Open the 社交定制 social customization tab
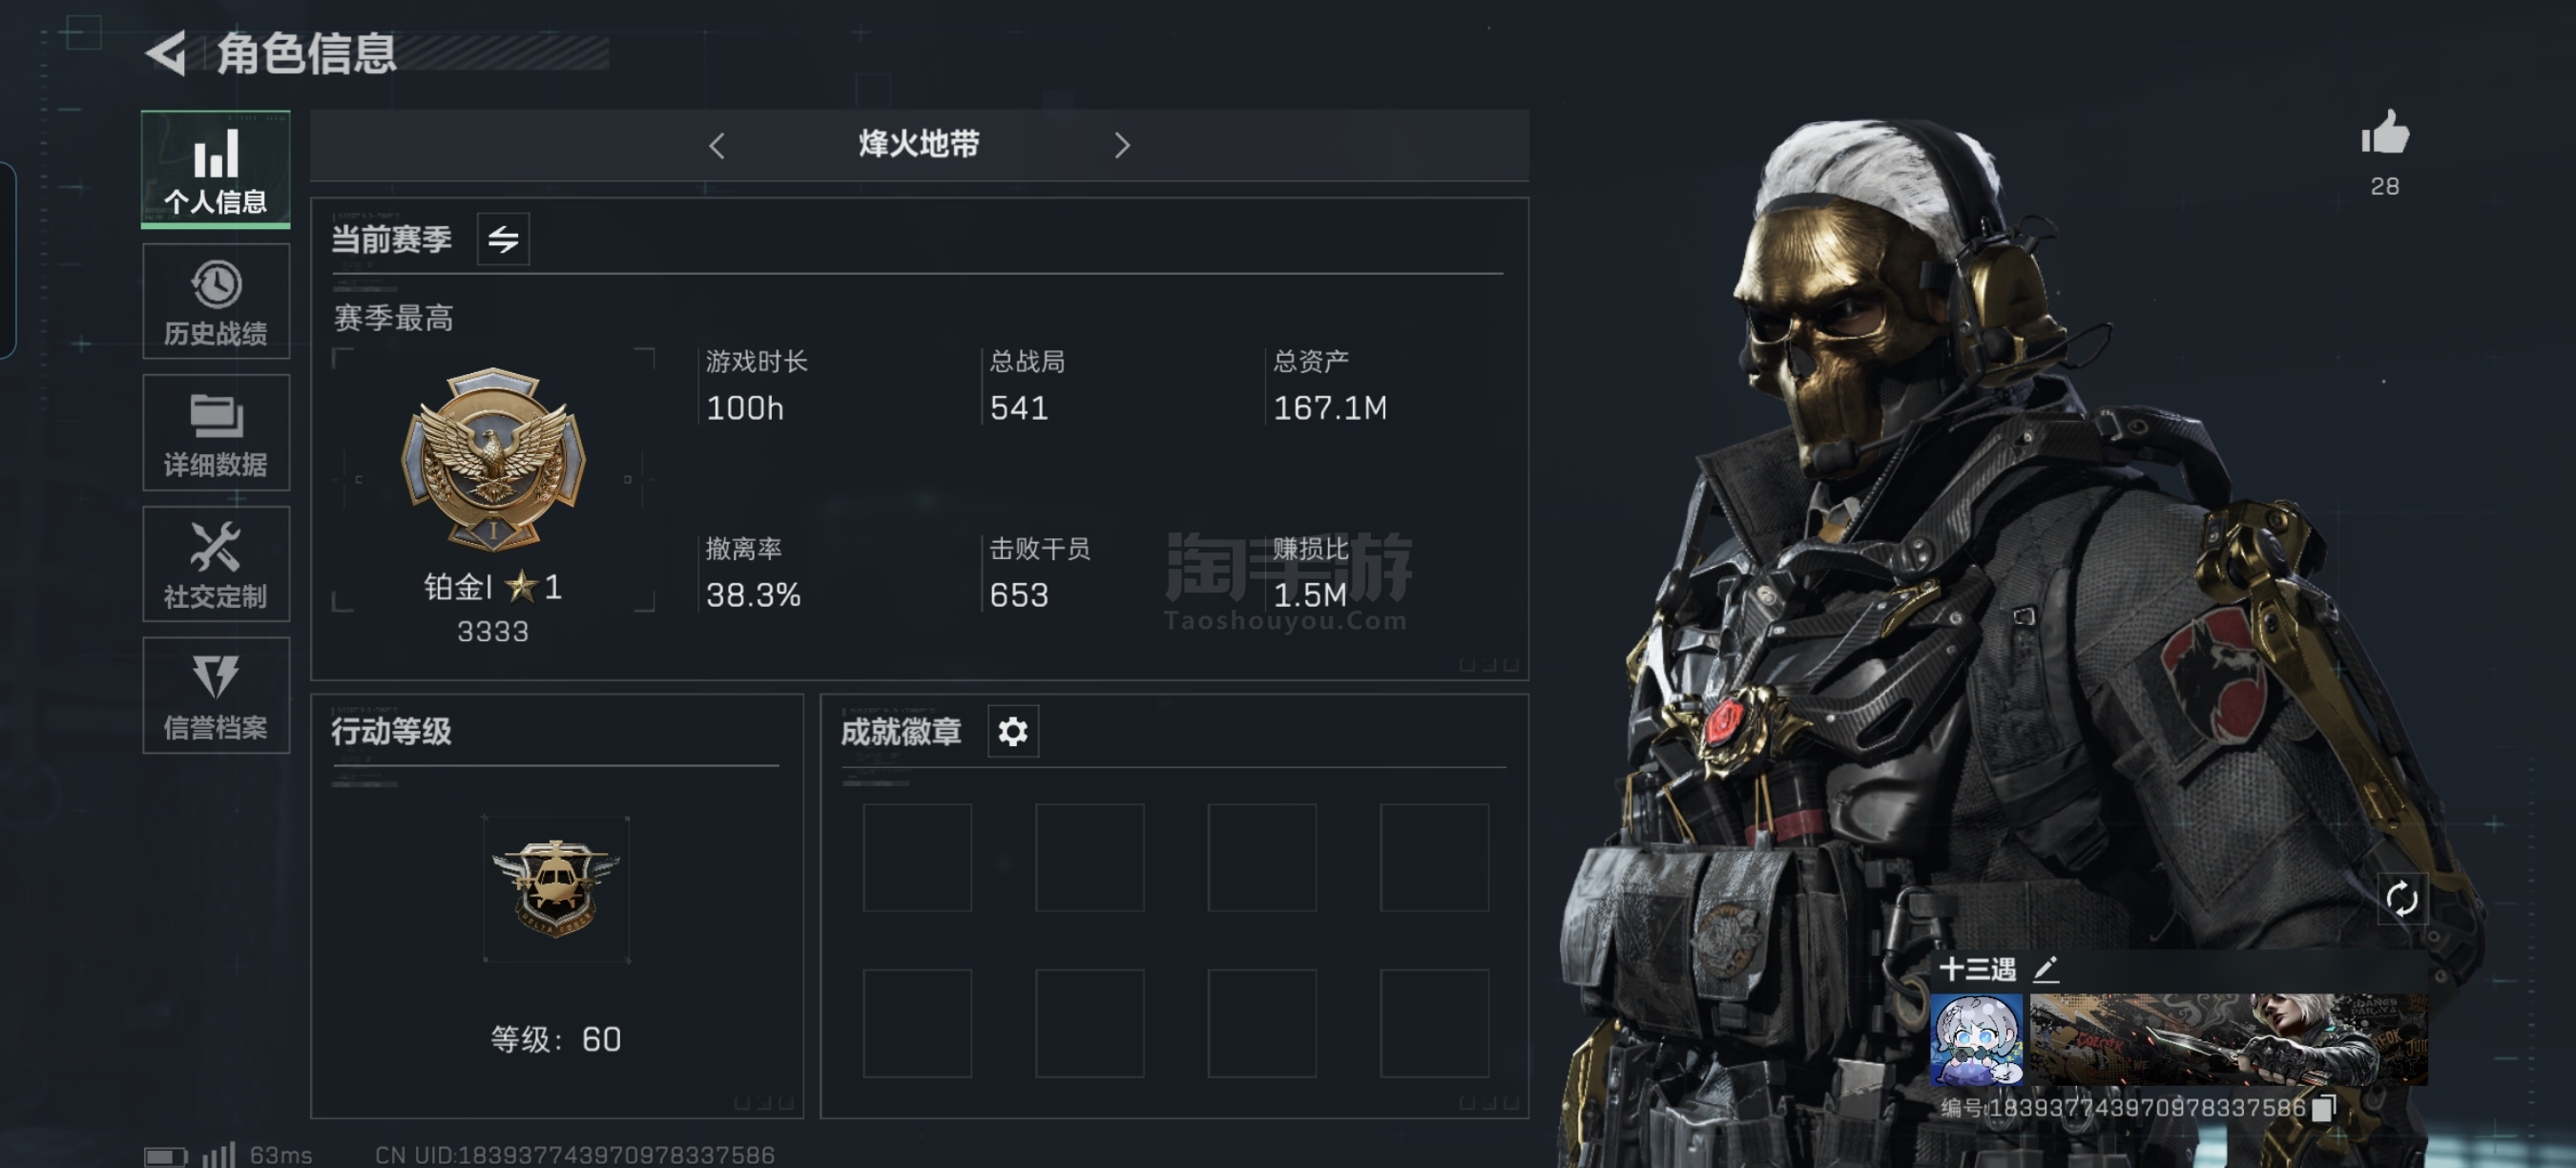 (x=216, y=564)
